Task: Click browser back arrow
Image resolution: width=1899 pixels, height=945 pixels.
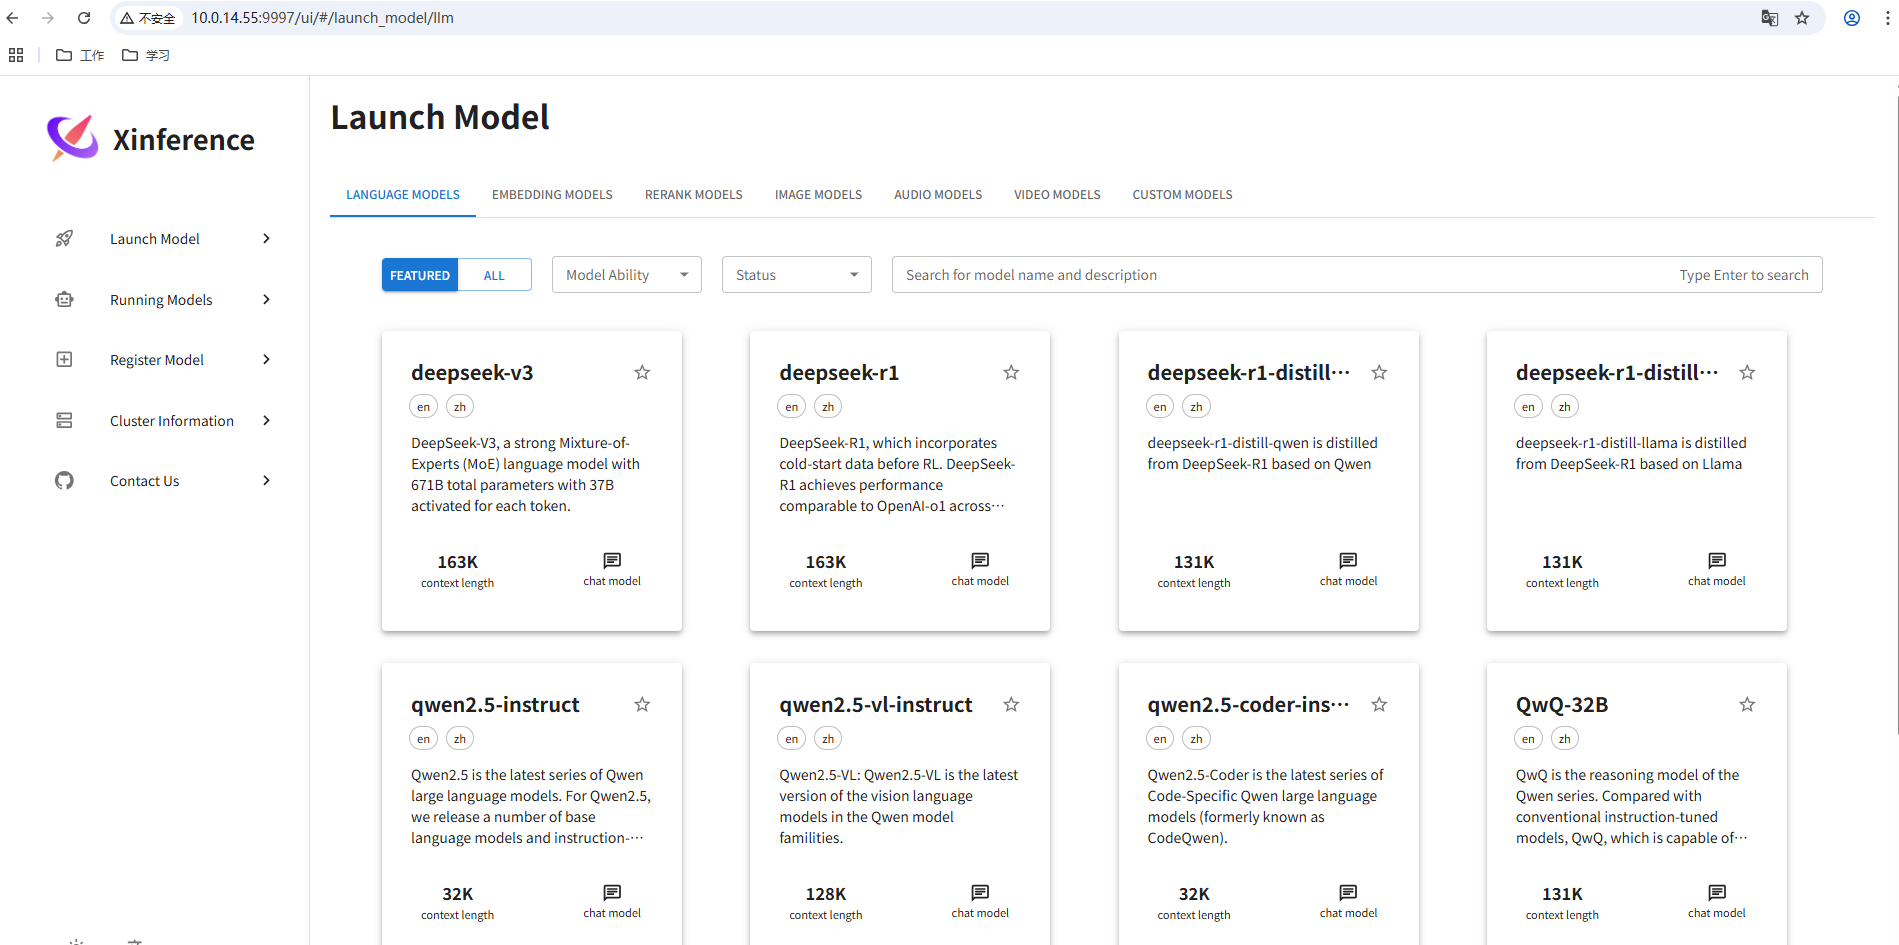Action: (13, 18)
